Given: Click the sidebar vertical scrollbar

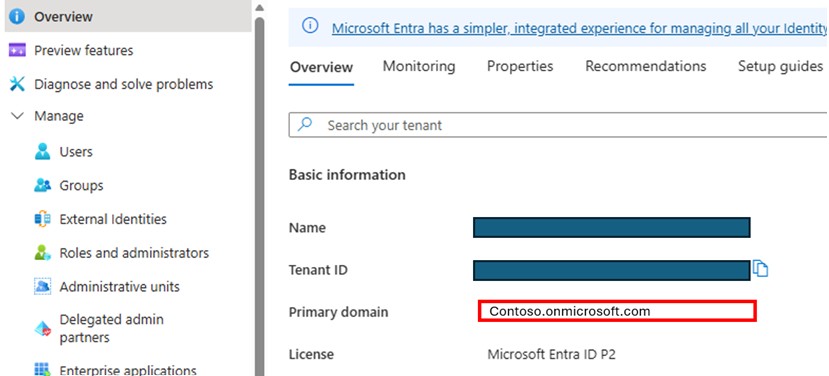Looking at the screenshot, I should 259,196.
